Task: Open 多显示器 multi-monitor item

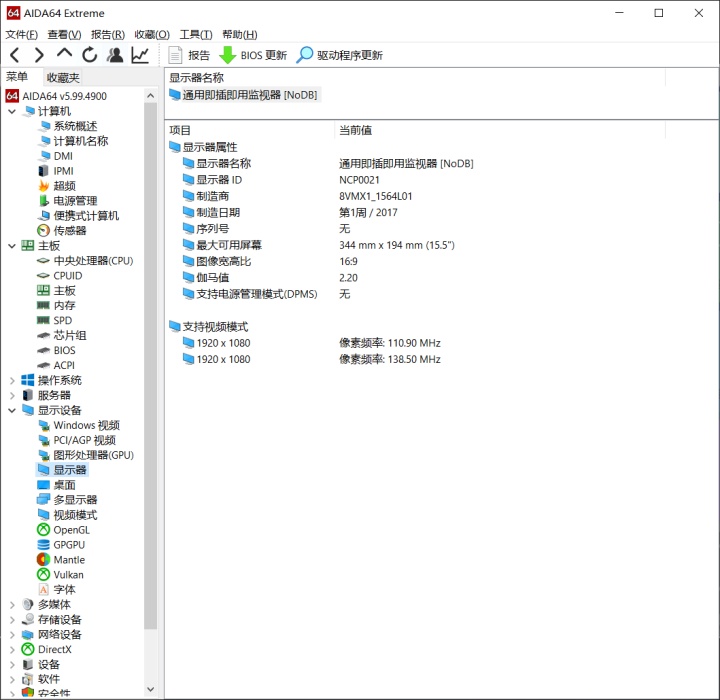Action: (67, 500)
